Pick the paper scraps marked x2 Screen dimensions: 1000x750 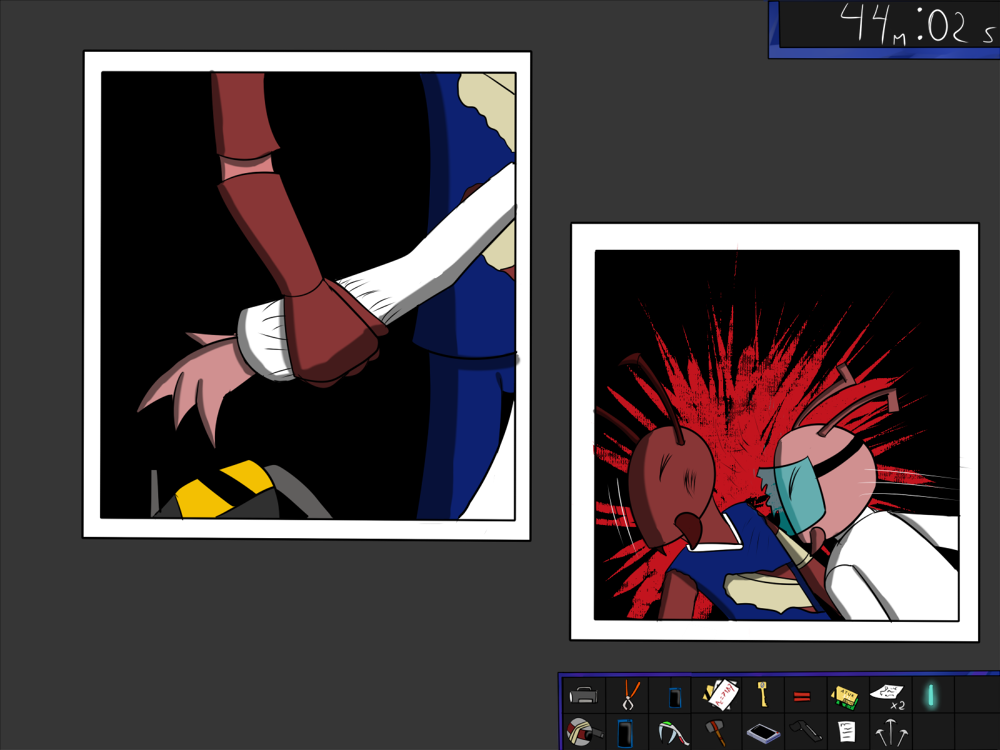888,694
